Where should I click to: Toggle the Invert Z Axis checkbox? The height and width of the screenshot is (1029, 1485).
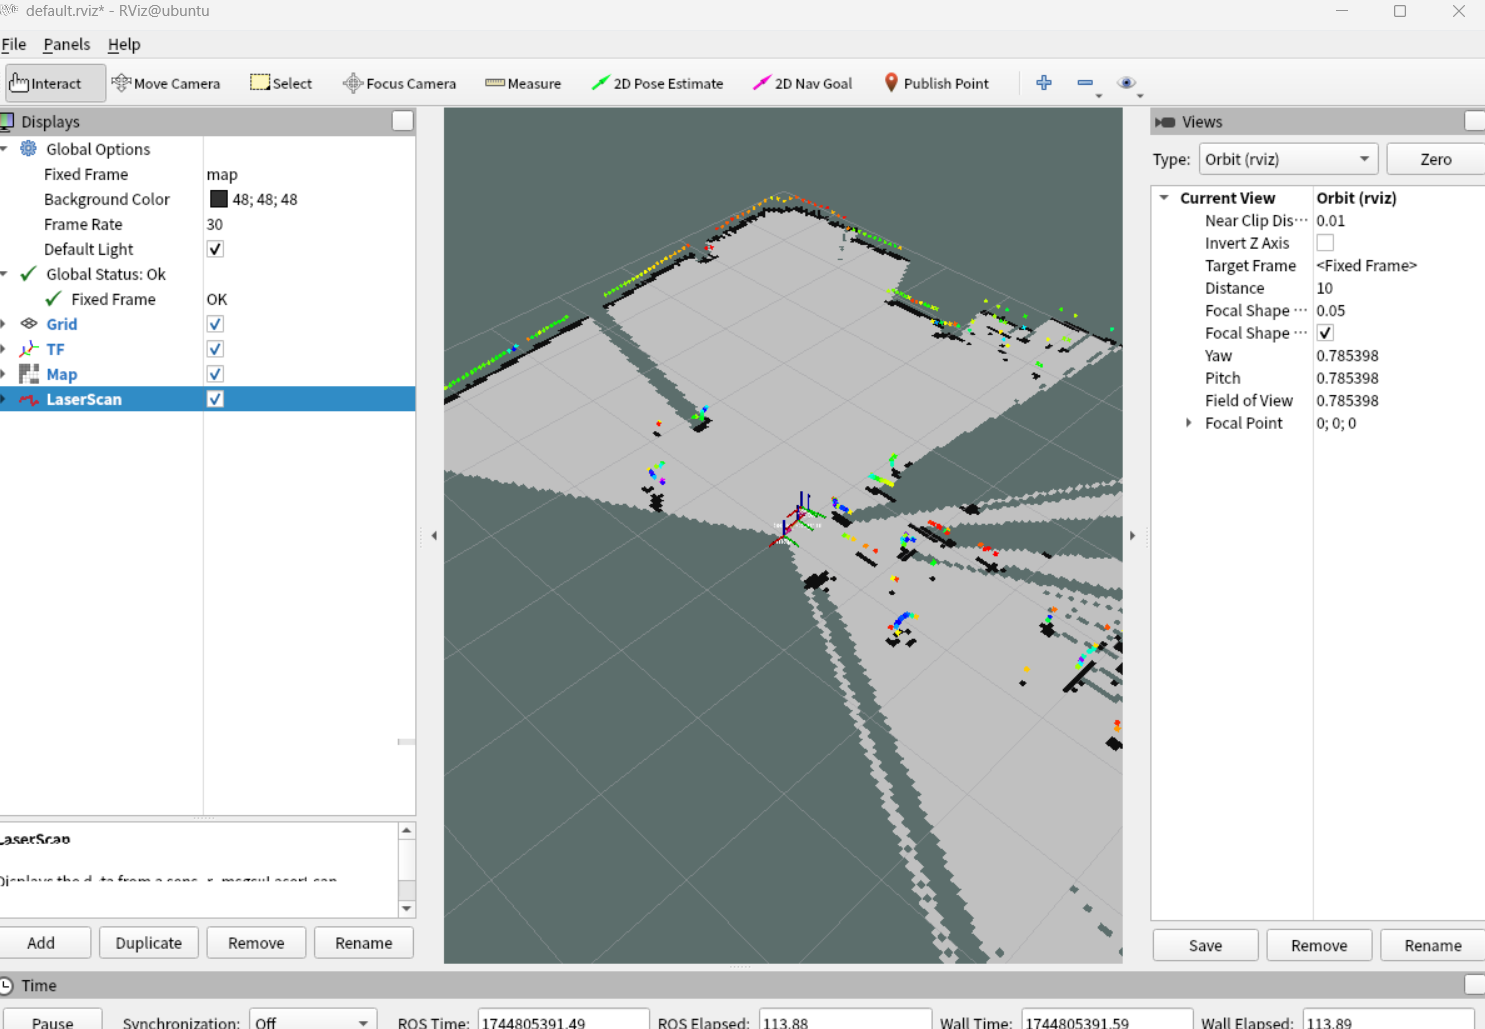(x=1325, y=243)
